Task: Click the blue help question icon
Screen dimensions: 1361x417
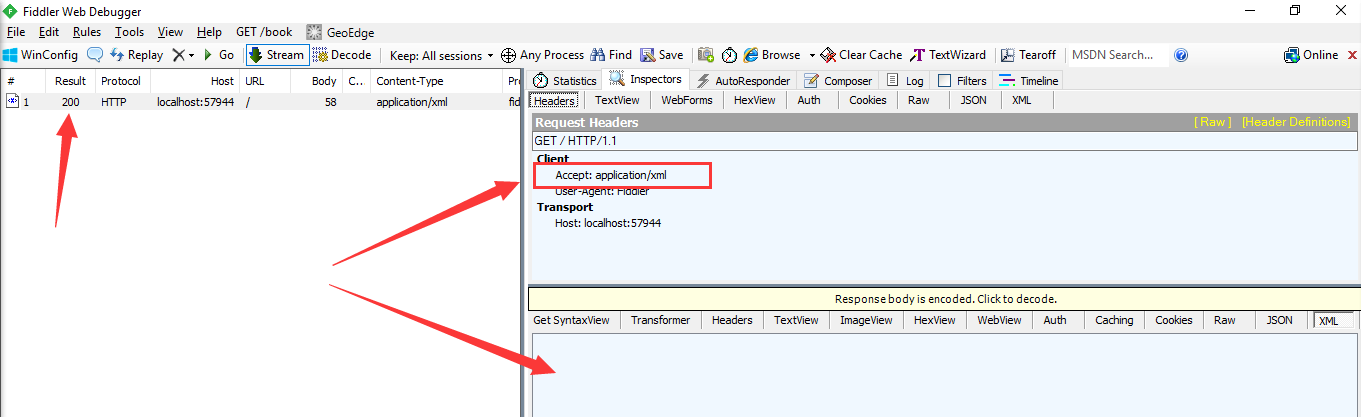Action: point(1181,55)
